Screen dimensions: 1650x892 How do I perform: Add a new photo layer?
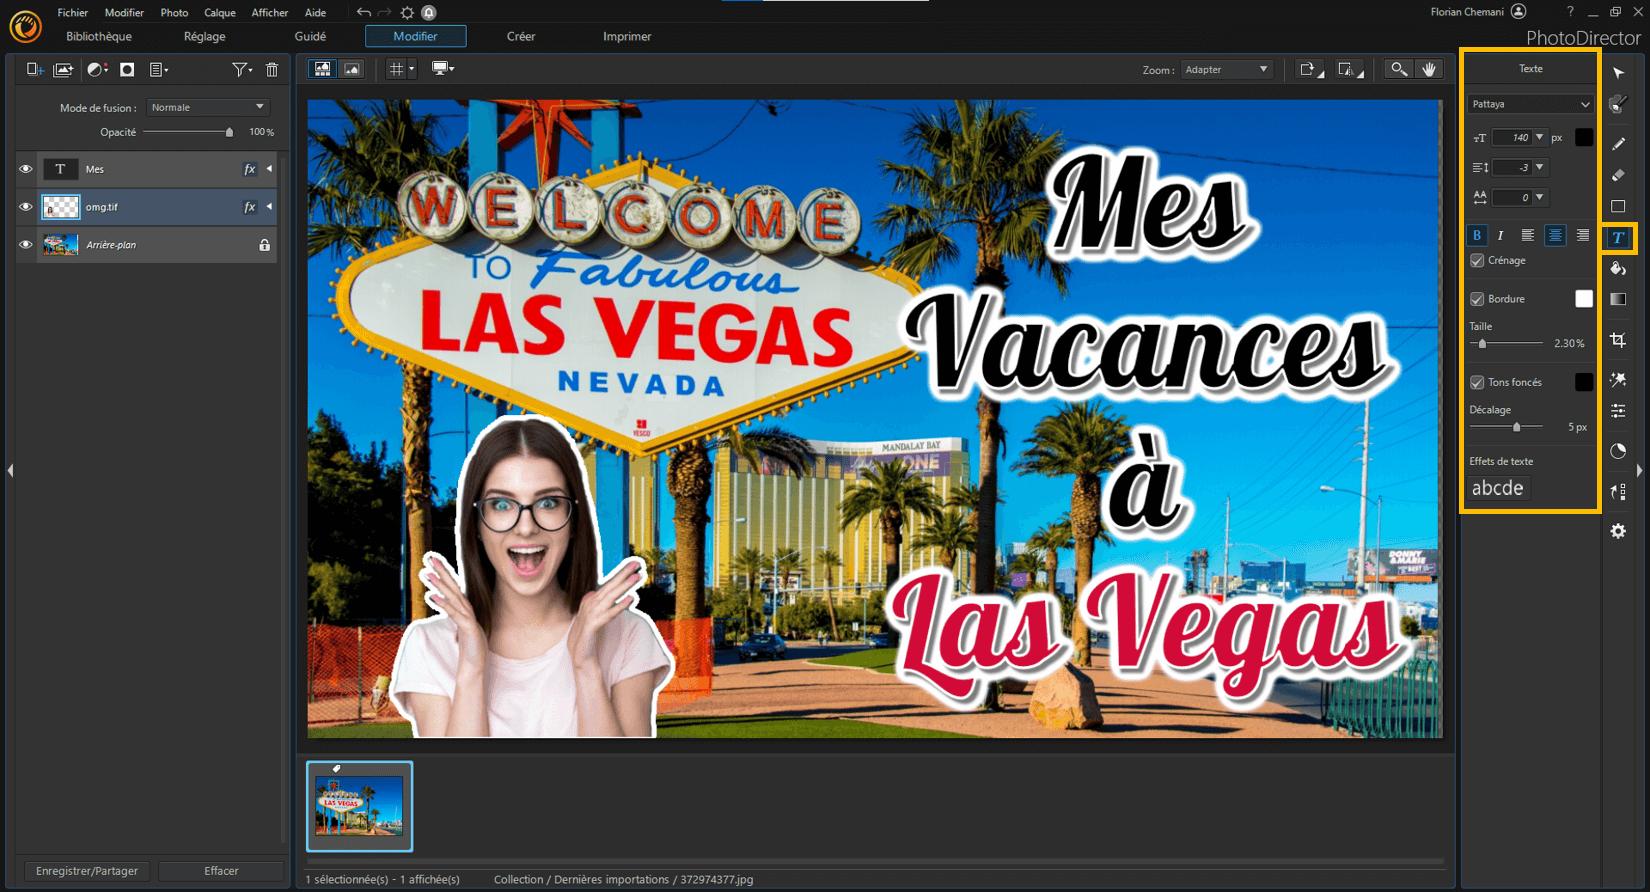pos(63,69)
